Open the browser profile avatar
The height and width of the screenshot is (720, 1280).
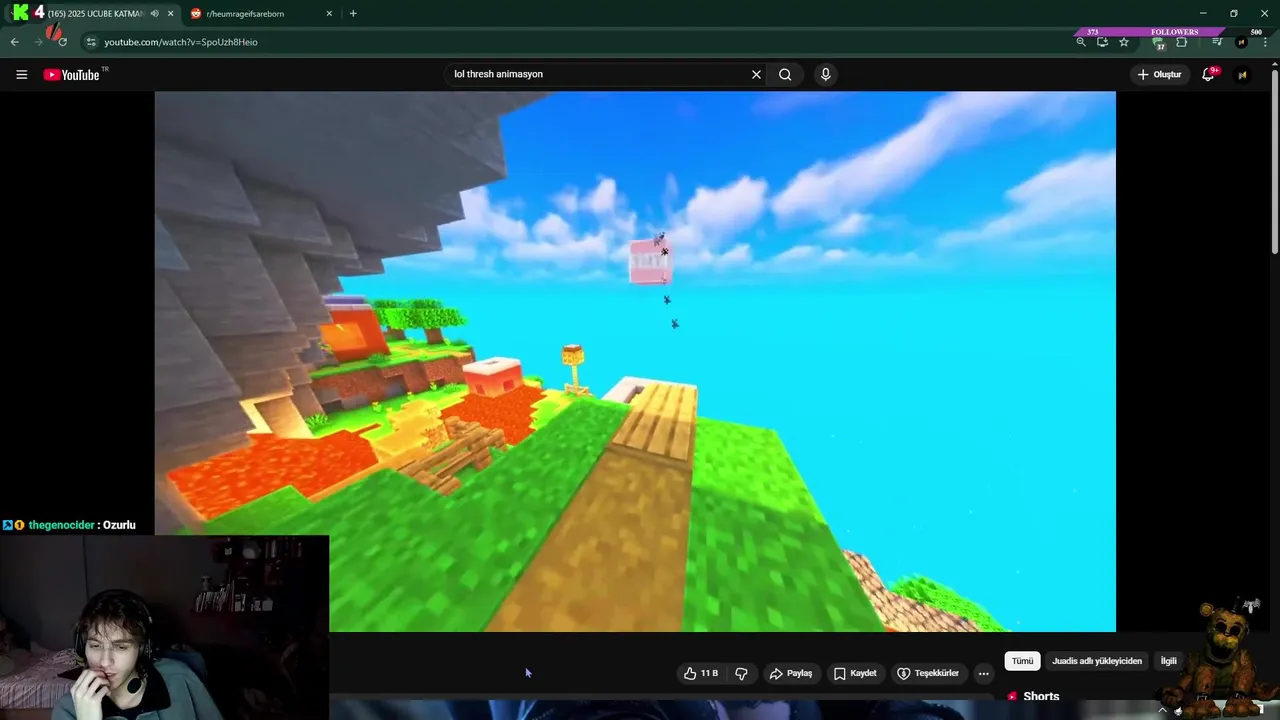coord(1241,42)
